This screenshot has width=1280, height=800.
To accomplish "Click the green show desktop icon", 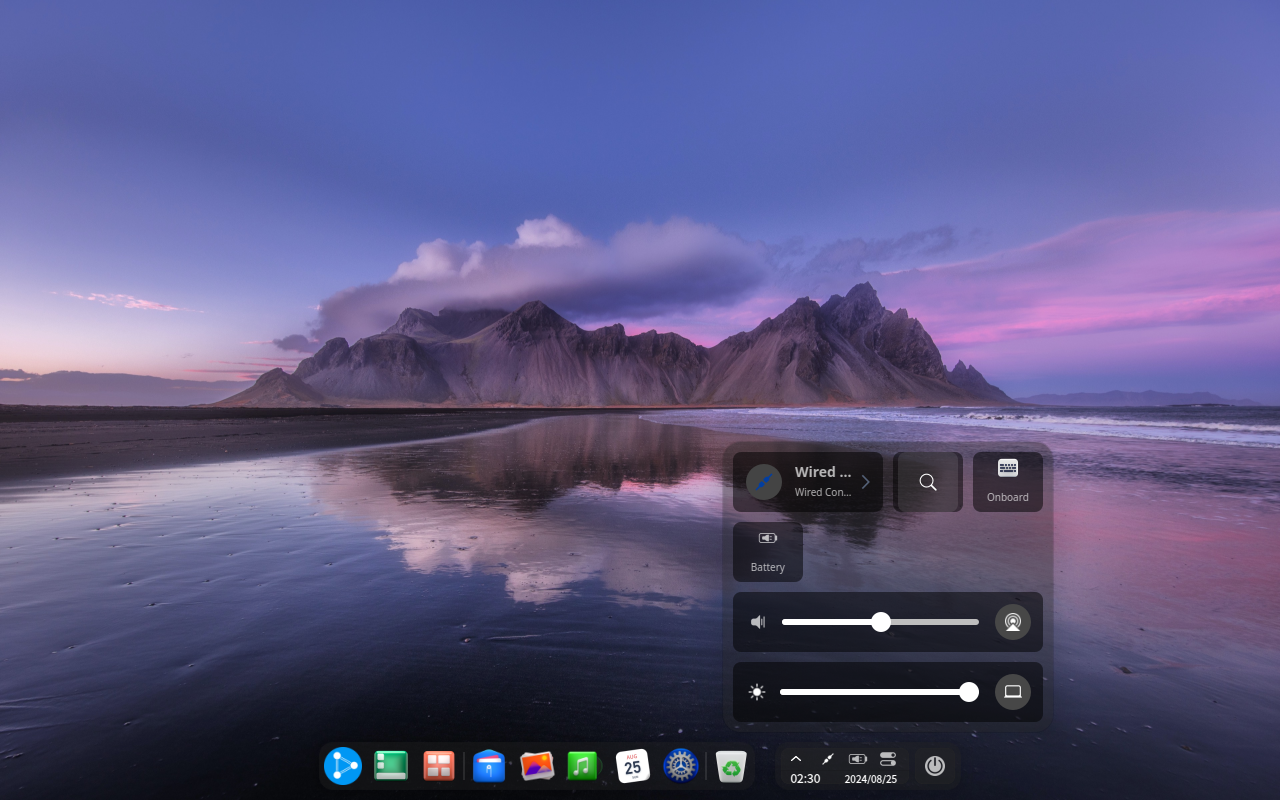I will [x=390, y=766].
